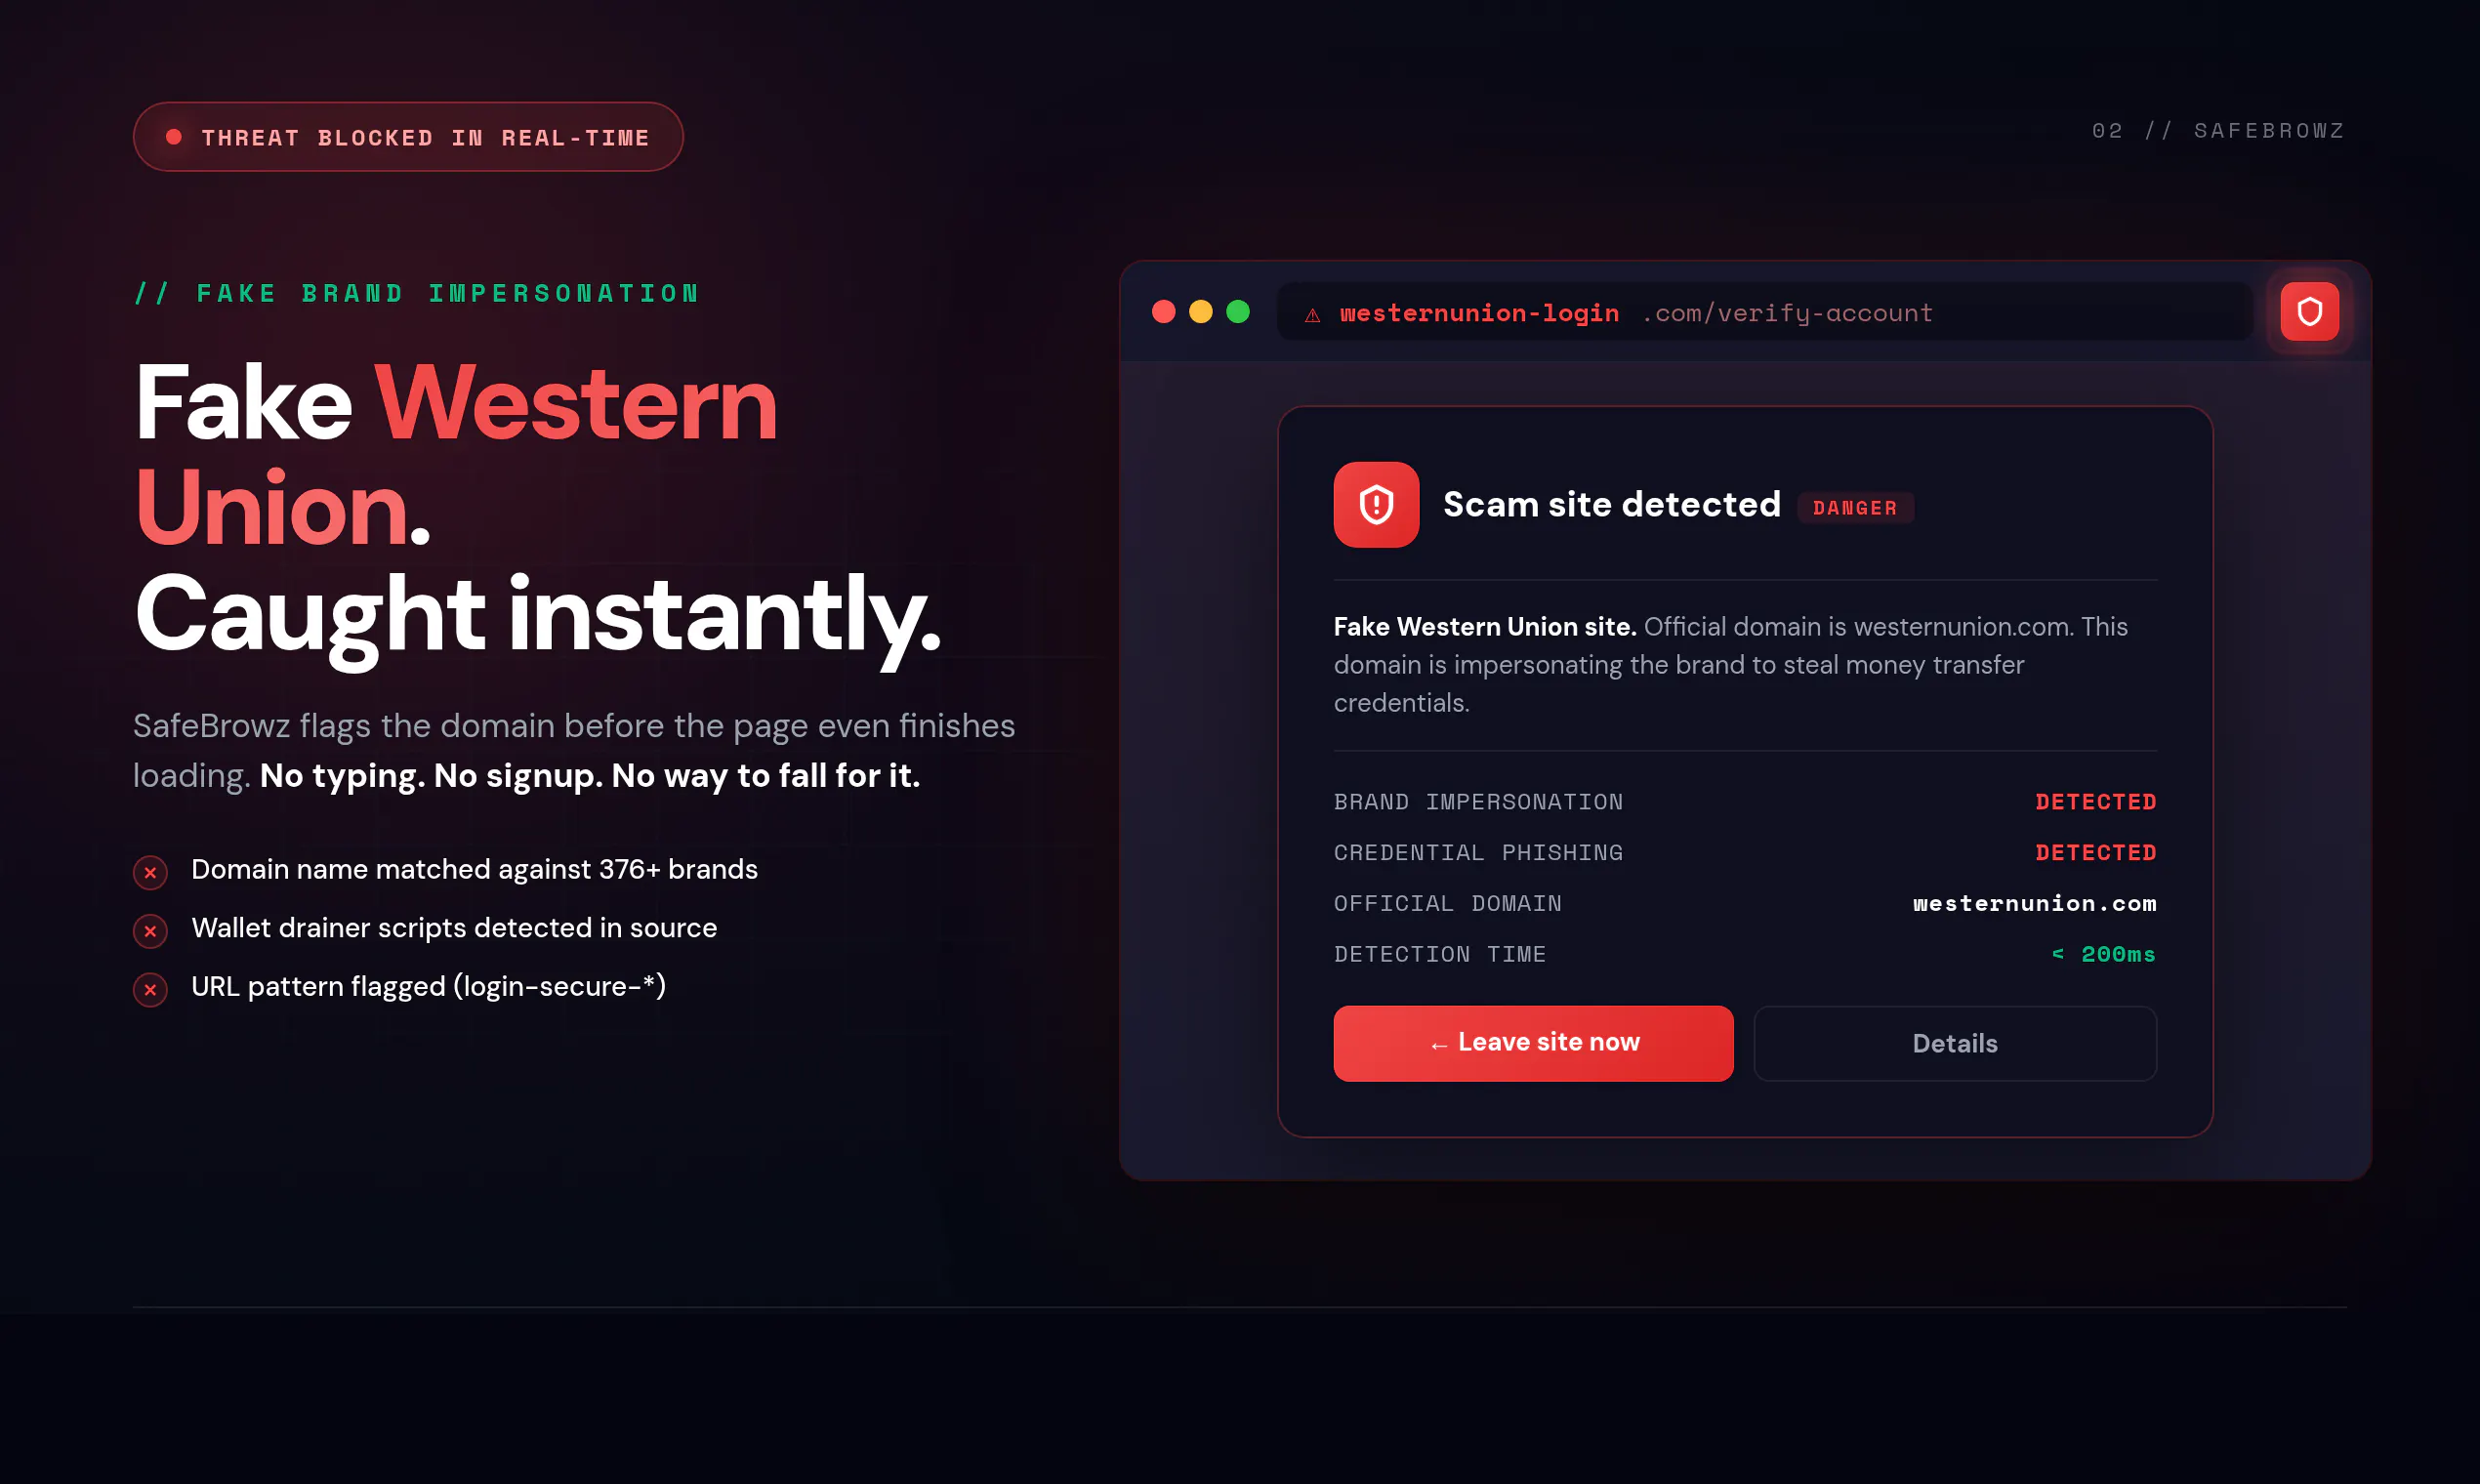This screenshot has width=2480, height=1484.
Task: Click the SafeBrowz shield extension icon
Action: (x=2309, y=312)
